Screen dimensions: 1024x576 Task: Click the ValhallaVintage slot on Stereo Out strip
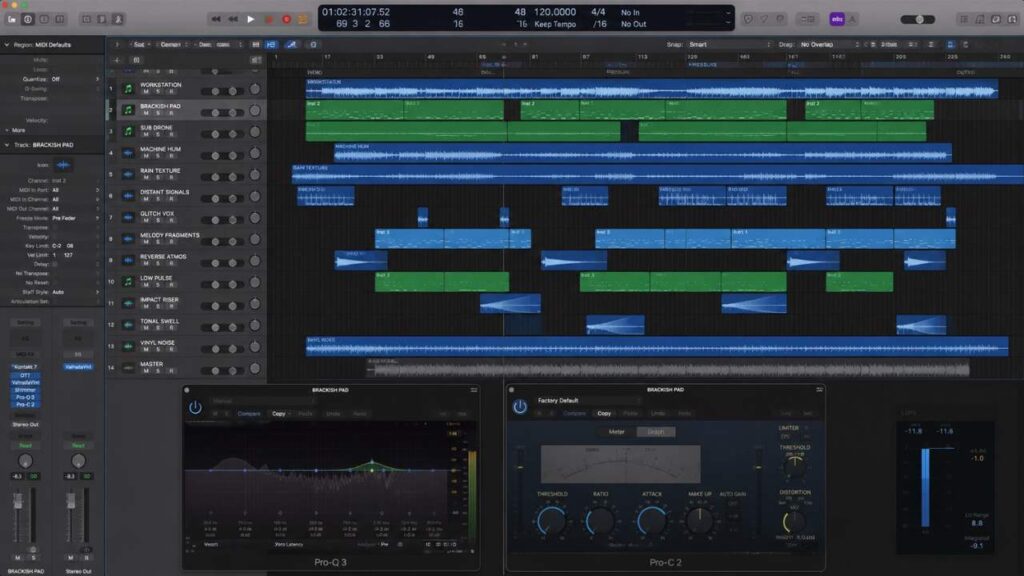(x=78, y=367)
